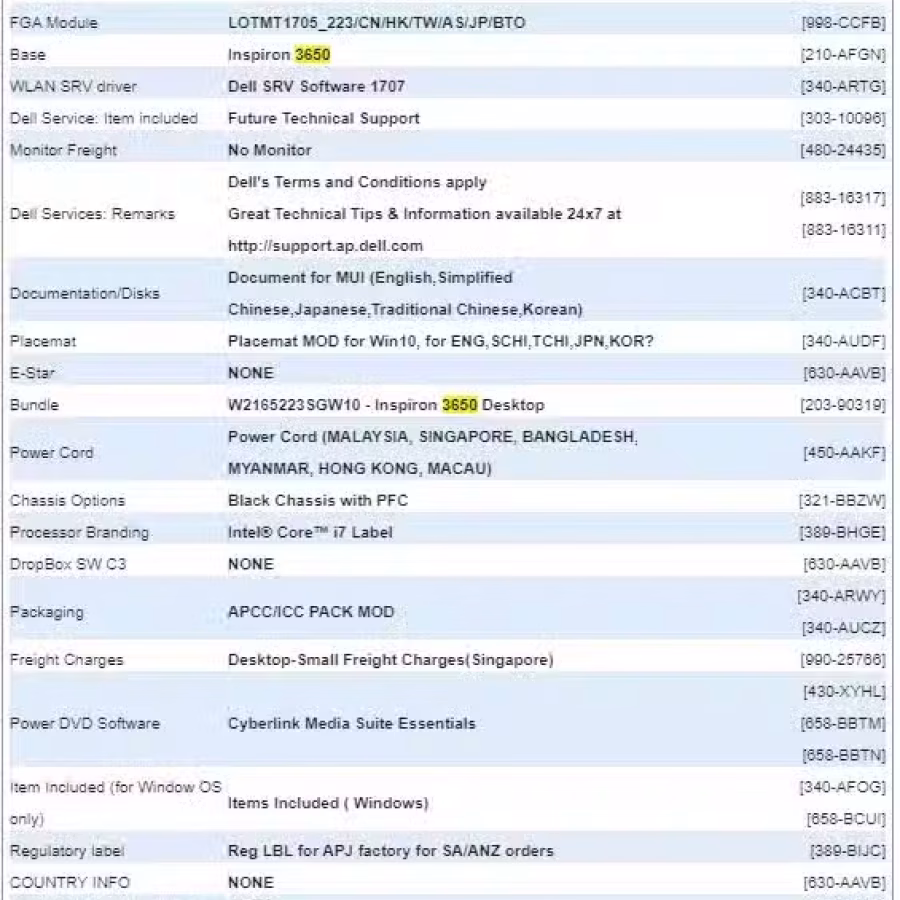Select the 'Power DVD Software' label
This screenshot has height=900, width=900.
click(85, 724)
